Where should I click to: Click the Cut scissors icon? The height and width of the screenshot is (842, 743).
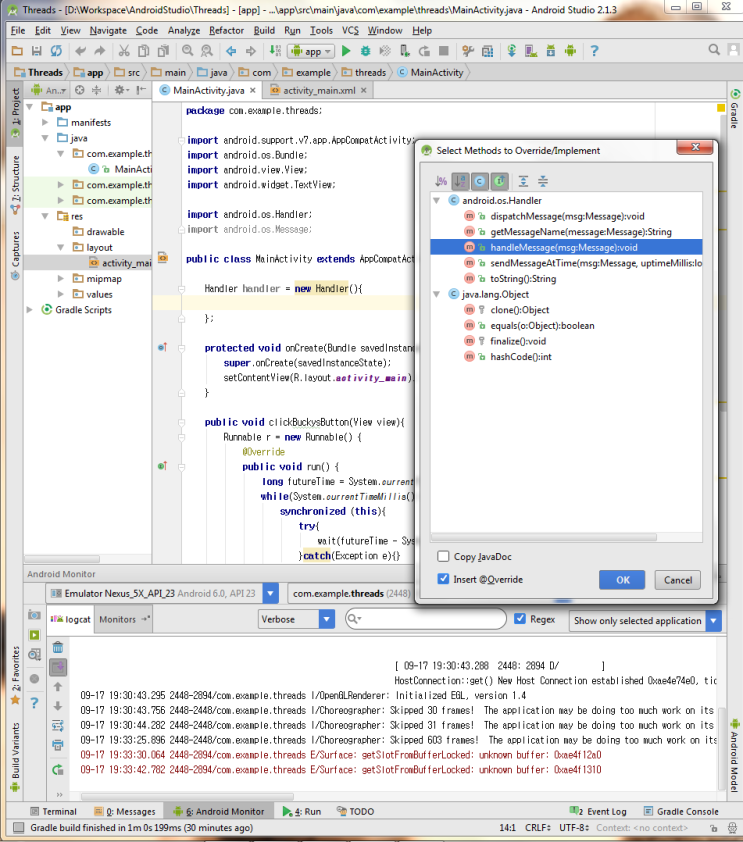pos(124,51)
